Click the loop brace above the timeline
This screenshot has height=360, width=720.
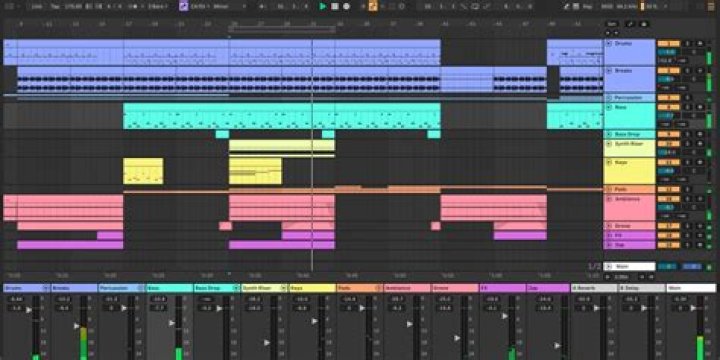pyautogui.click(x=281, y=29)
